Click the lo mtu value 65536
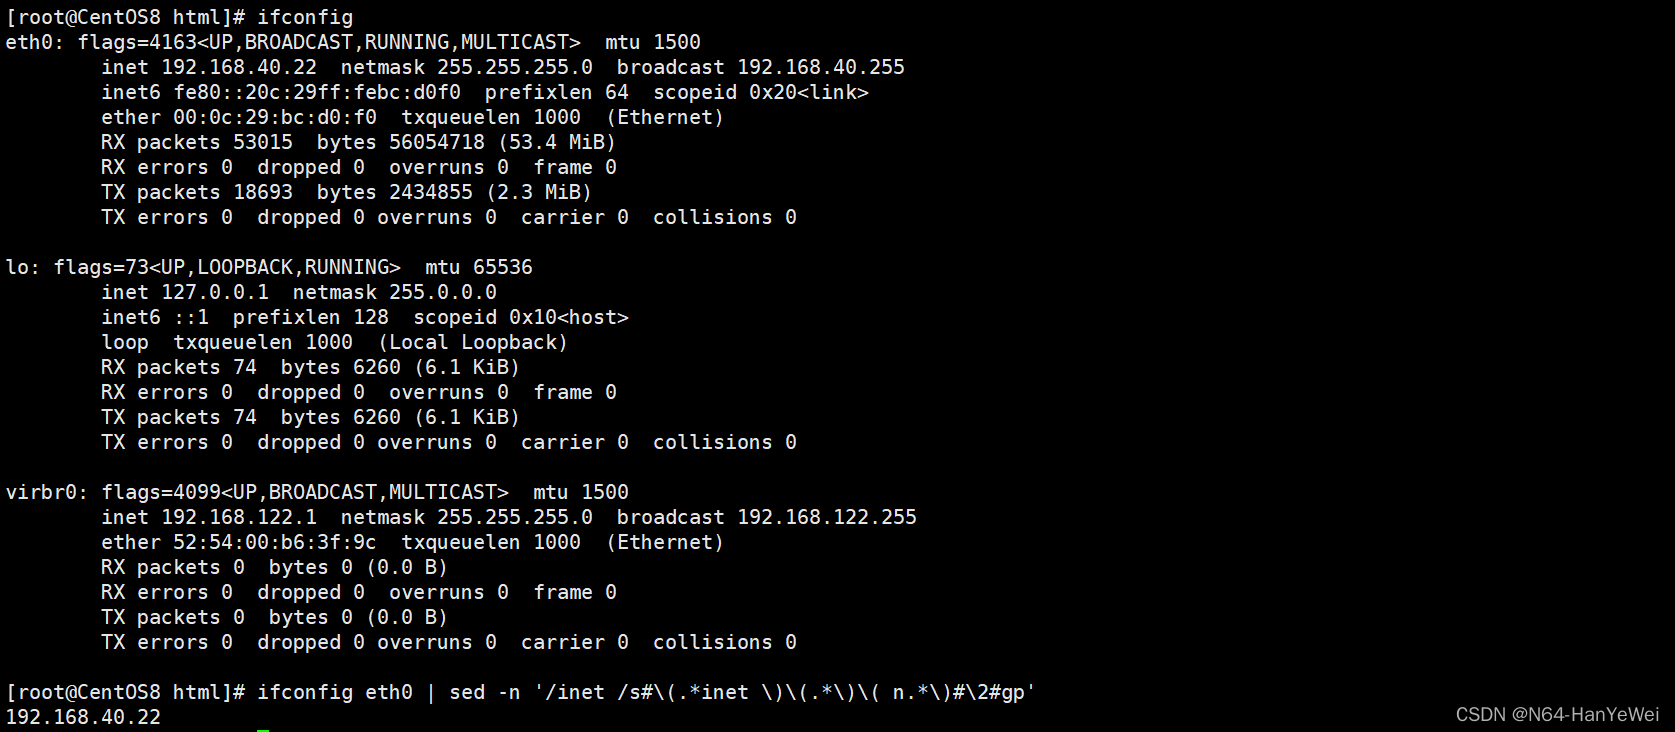The image size is (1675, 732). [x=503, y=267]
